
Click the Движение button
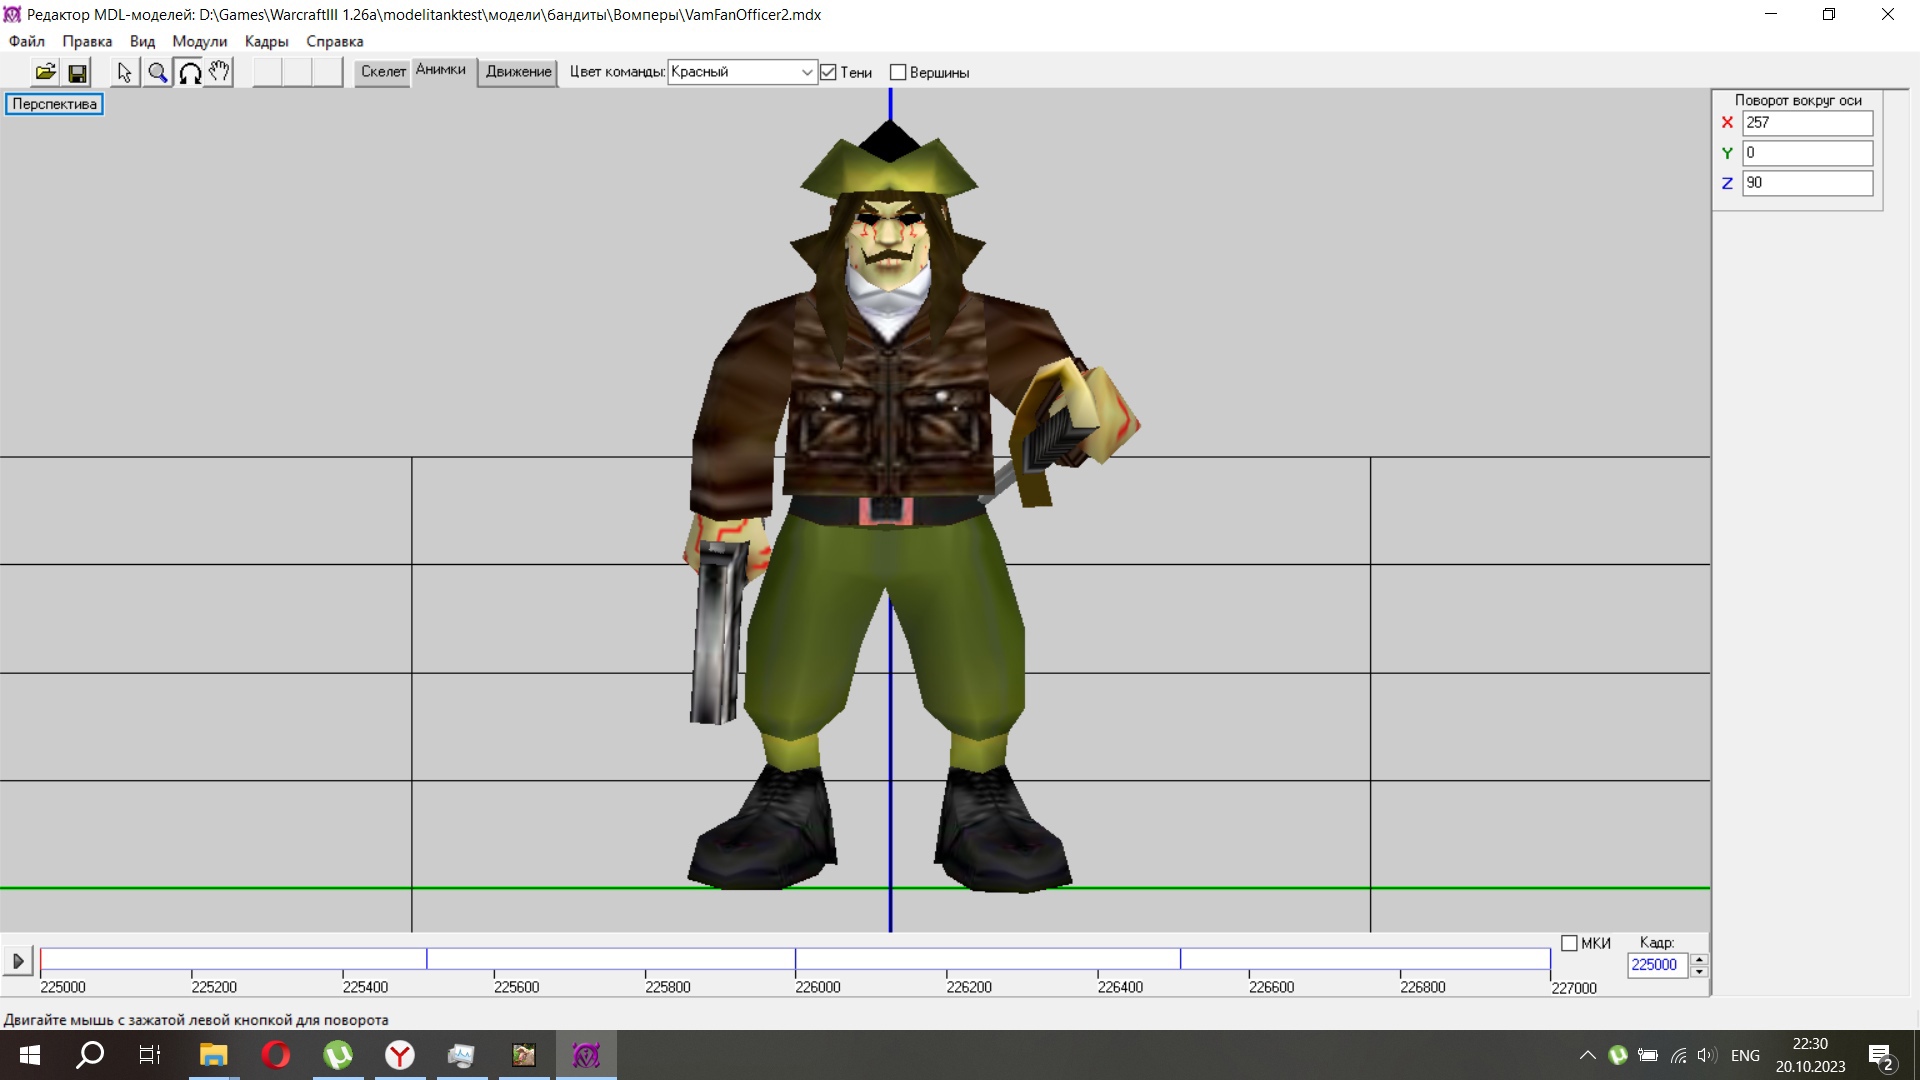pyautogui.click(x=518, y=71)
